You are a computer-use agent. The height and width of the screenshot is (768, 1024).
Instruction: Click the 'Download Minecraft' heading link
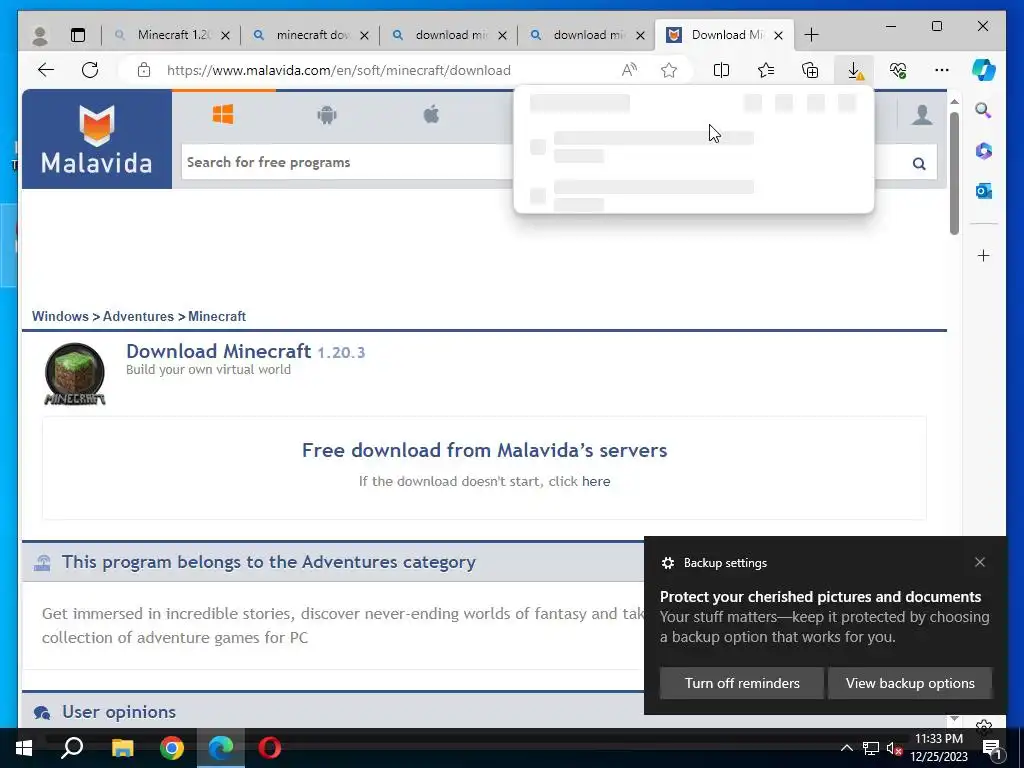(x=218, y=351)
